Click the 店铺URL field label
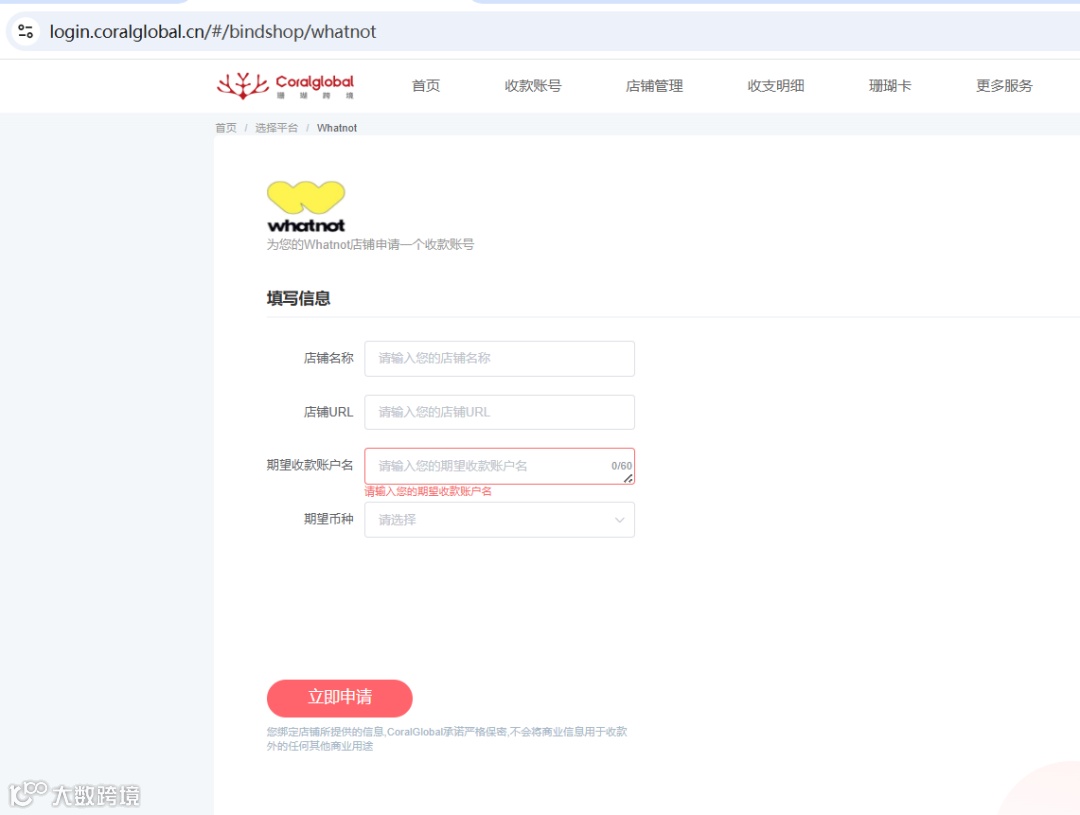The height and width of the screenshot is (815, 1080). tap(329, 412)
